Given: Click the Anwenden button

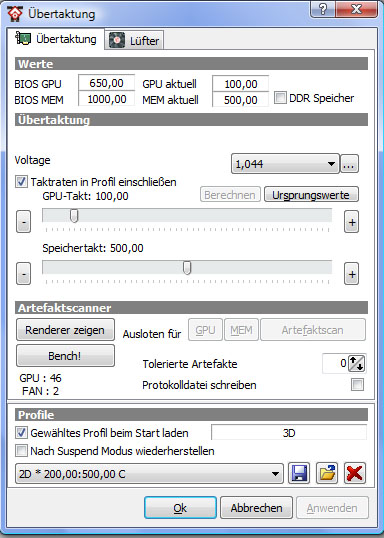Looking at the screenshot, I should point(332,508).
